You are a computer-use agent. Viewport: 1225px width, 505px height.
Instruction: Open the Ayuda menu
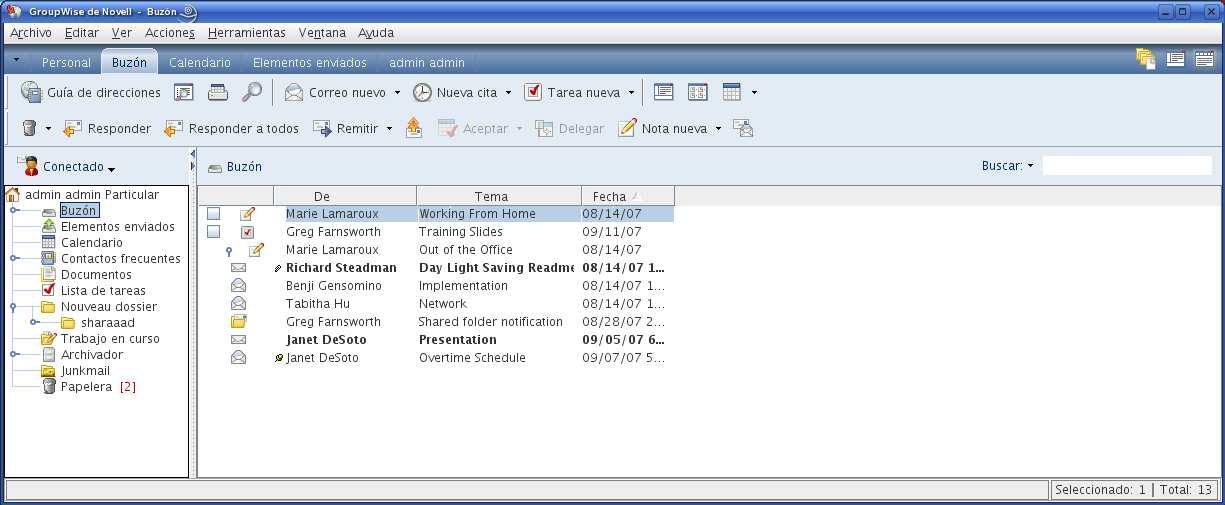pos(376,33)
